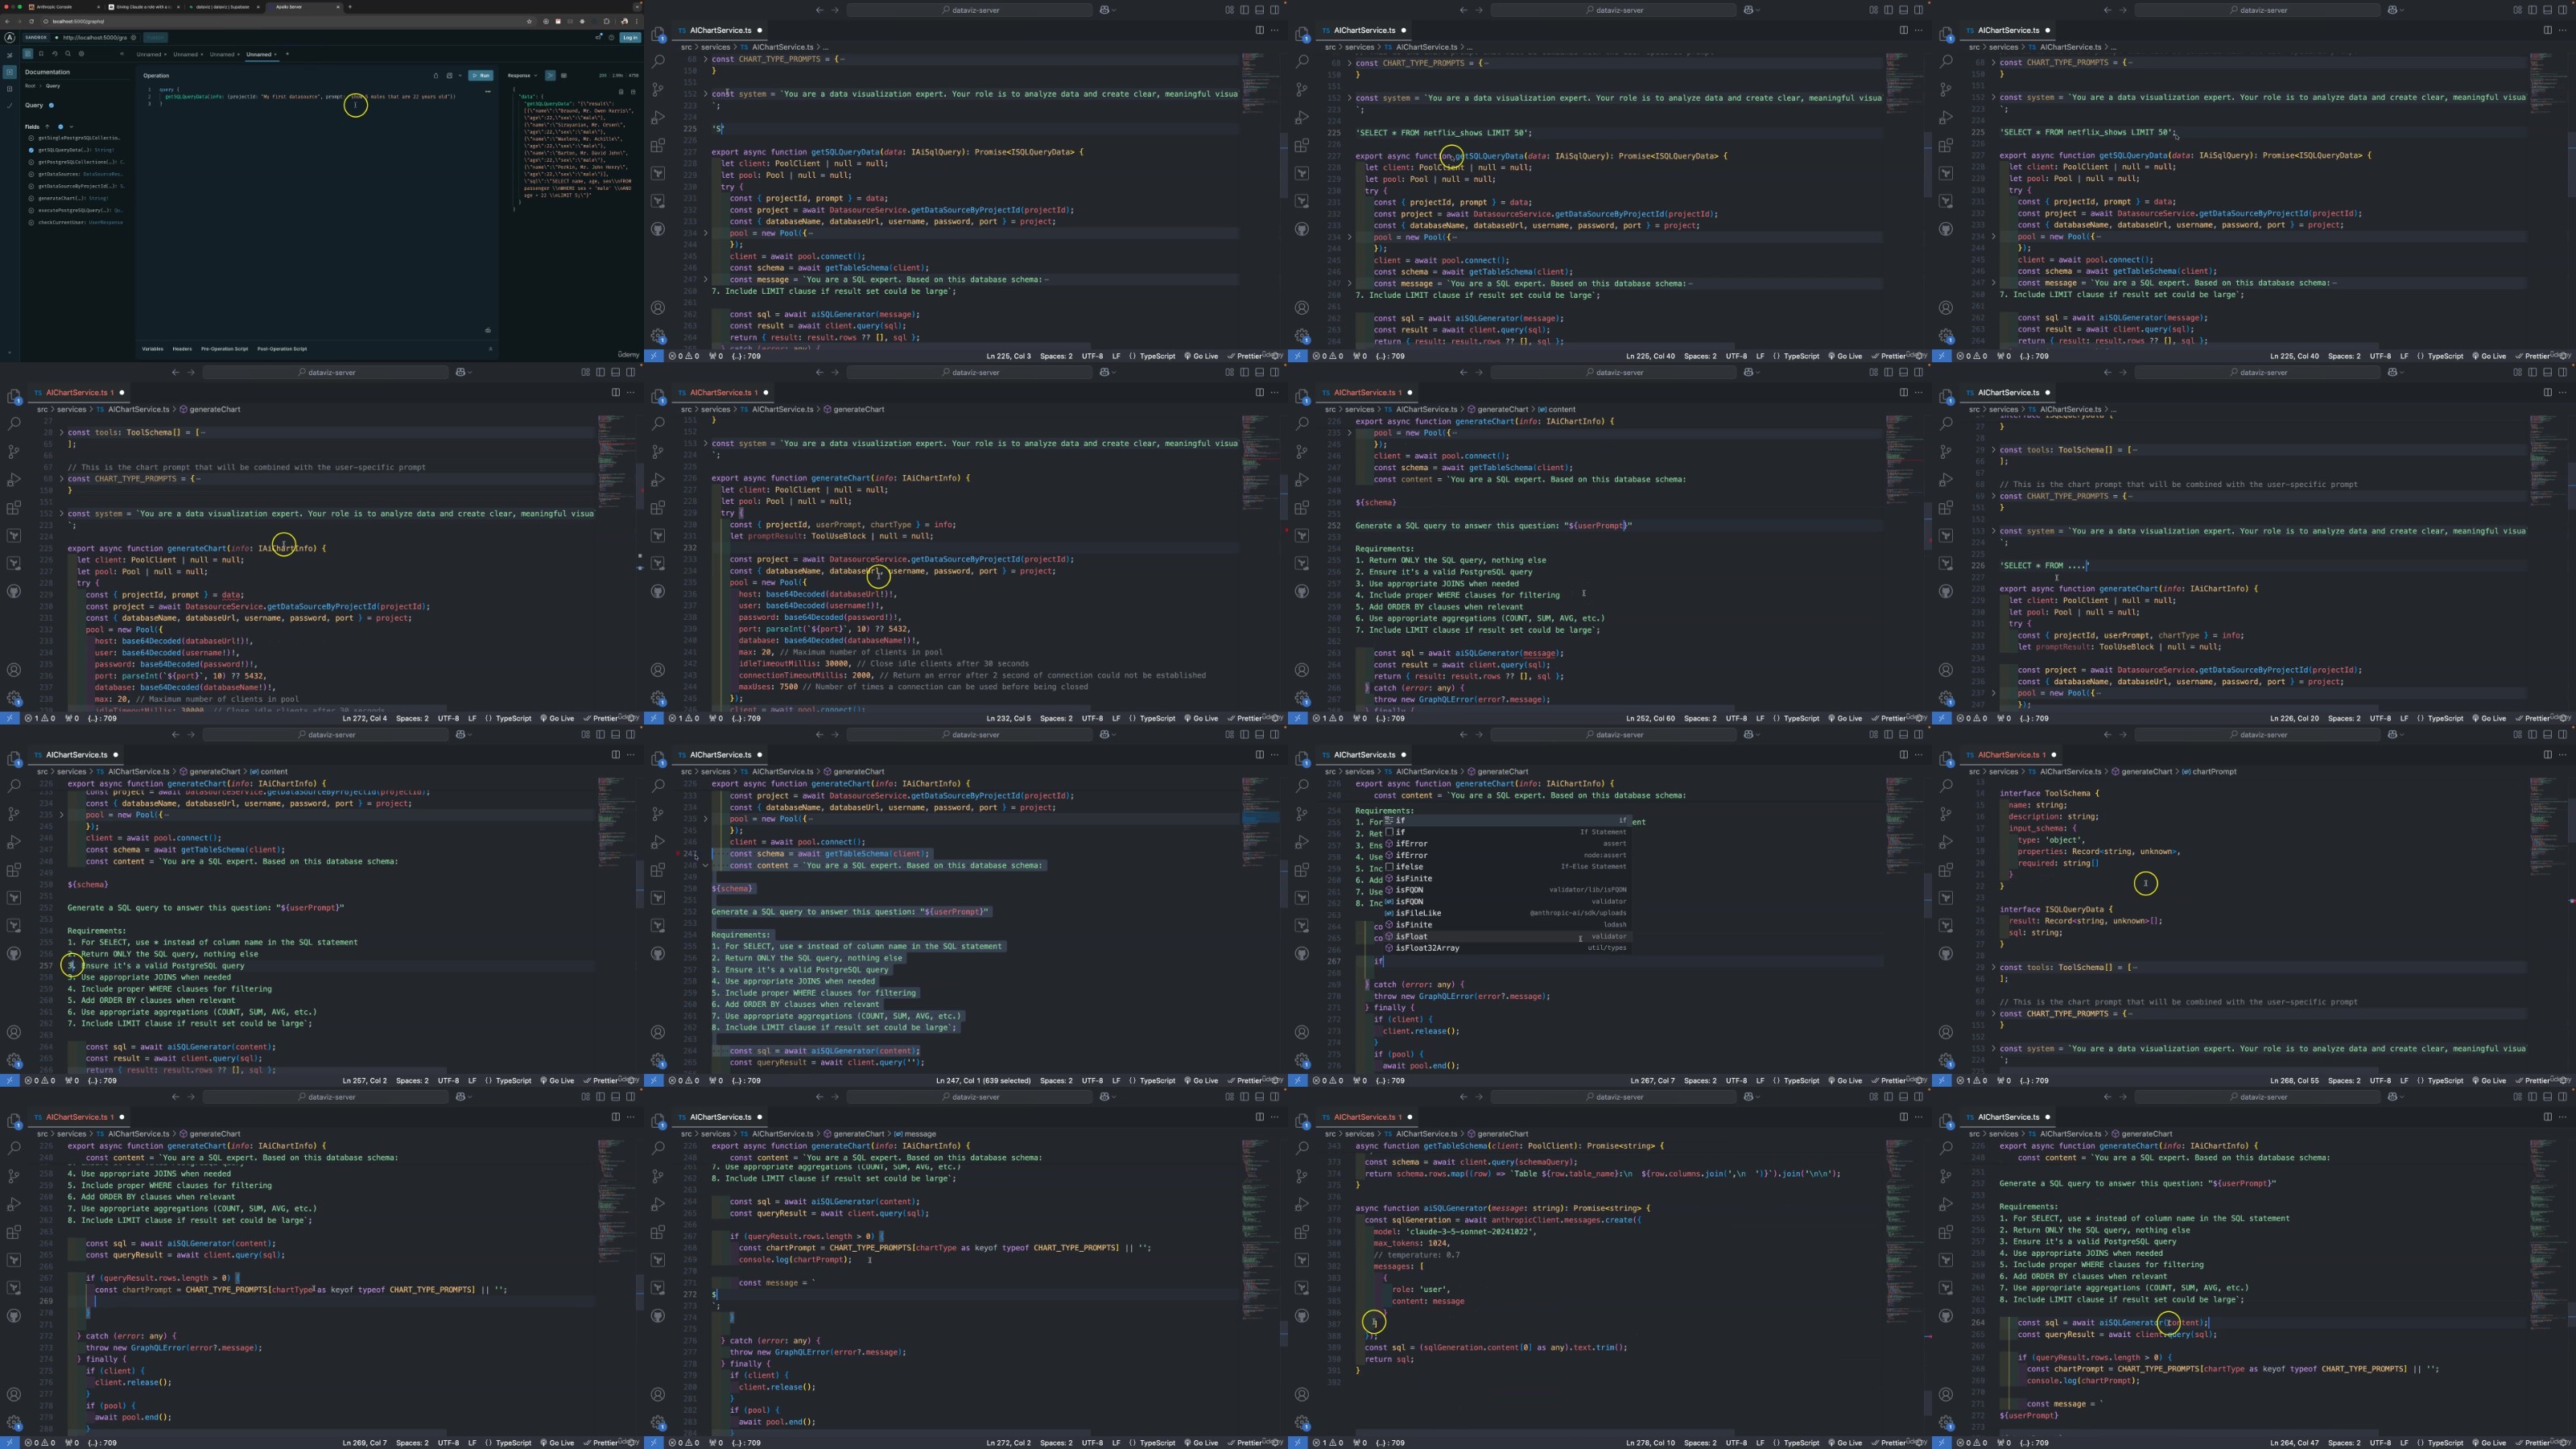
Task: Sort Fields with the up-arrow icon
Action: (x=47, y=127)
